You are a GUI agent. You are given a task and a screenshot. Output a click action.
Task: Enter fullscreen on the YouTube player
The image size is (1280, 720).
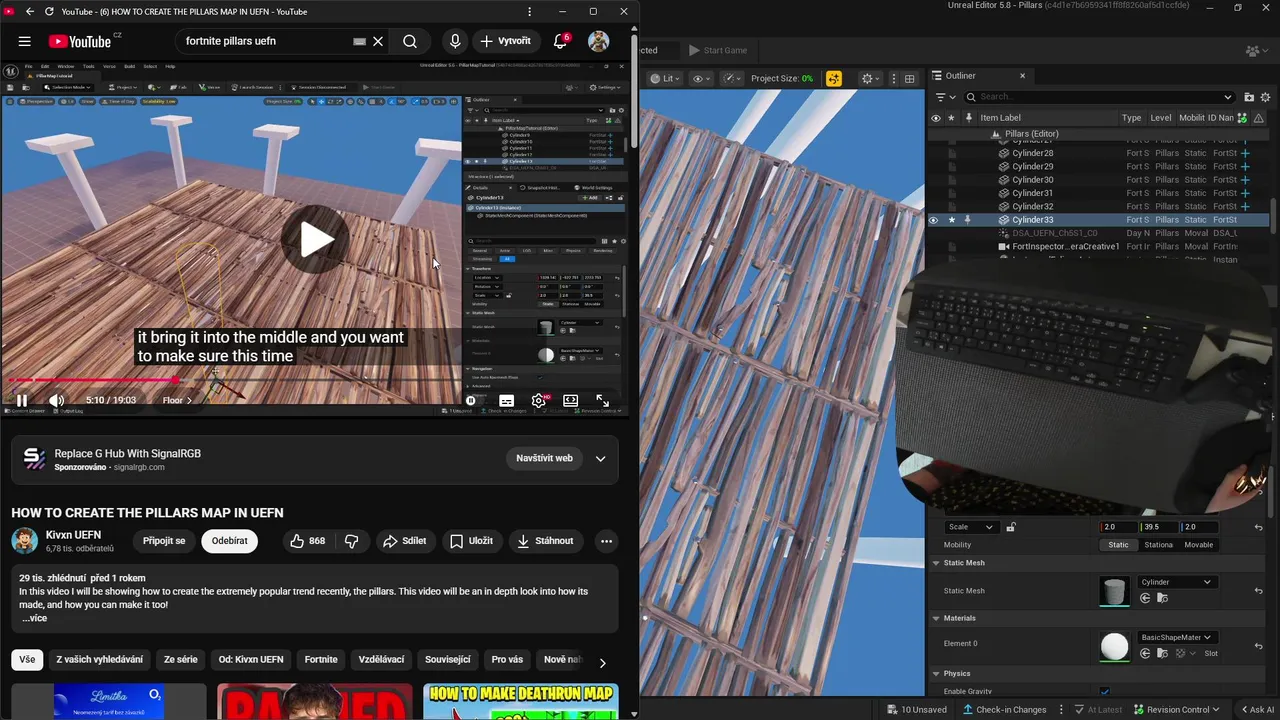click(602, 400)
